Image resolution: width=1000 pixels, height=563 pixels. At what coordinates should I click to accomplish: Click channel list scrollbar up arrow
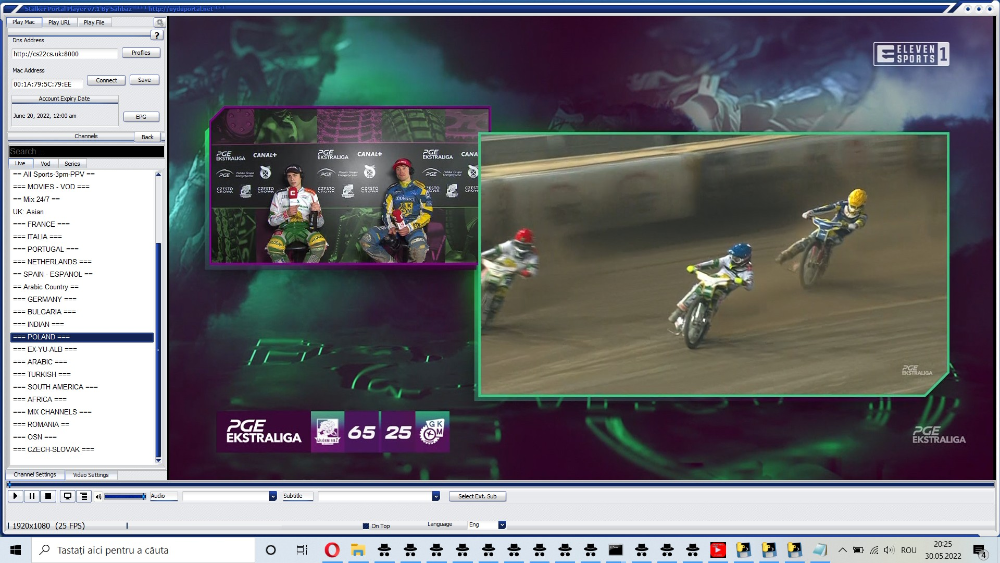(x=158, y=174)
